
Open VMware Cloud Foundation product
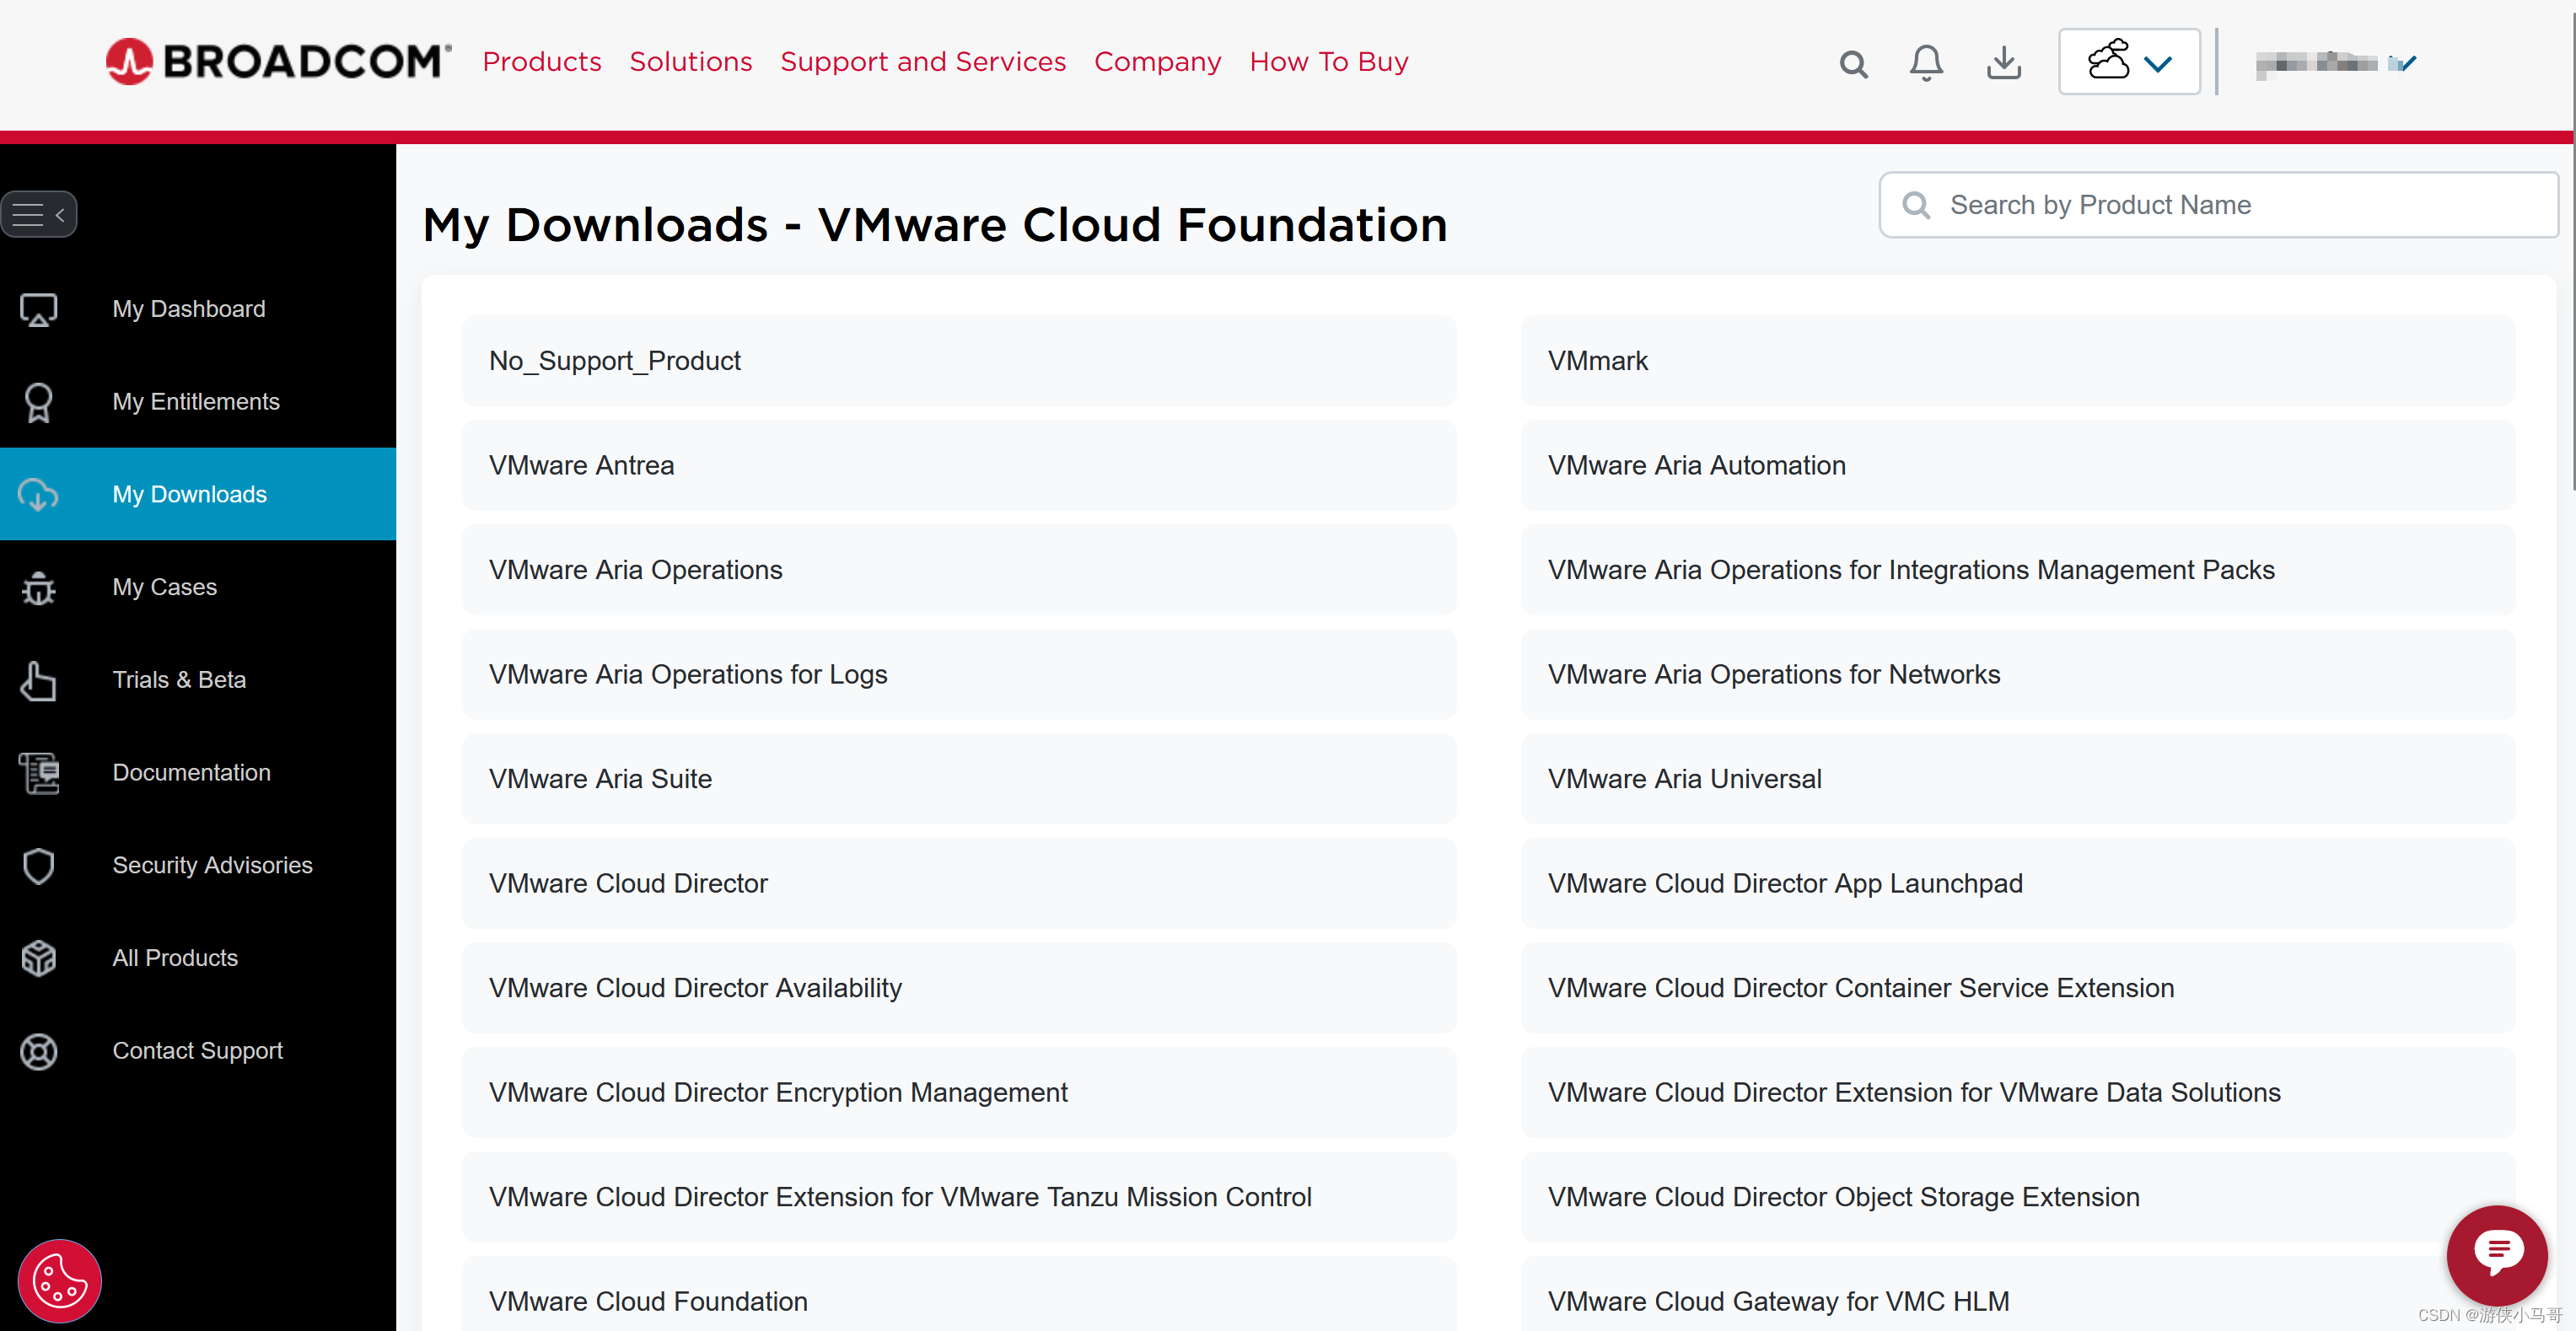(648, 1301)
